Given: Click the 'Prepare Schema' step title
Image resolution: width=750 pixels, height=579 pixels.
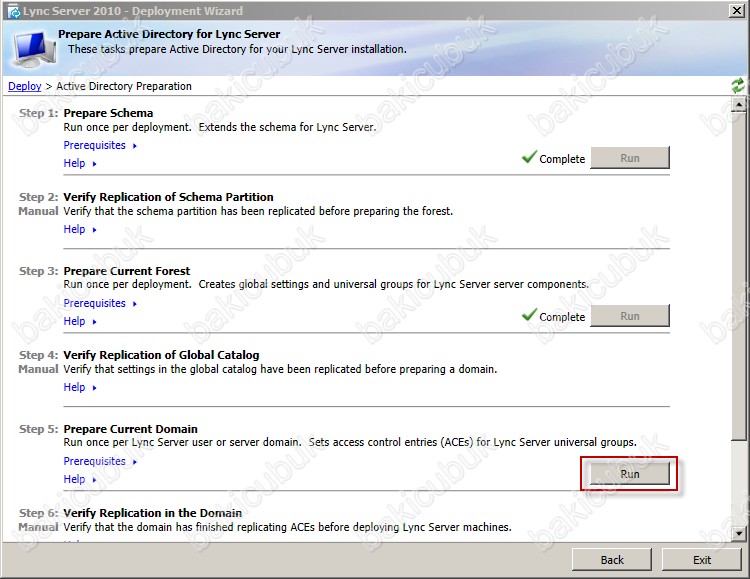Looking at the screenshot, I should click(x=108, y=113).
